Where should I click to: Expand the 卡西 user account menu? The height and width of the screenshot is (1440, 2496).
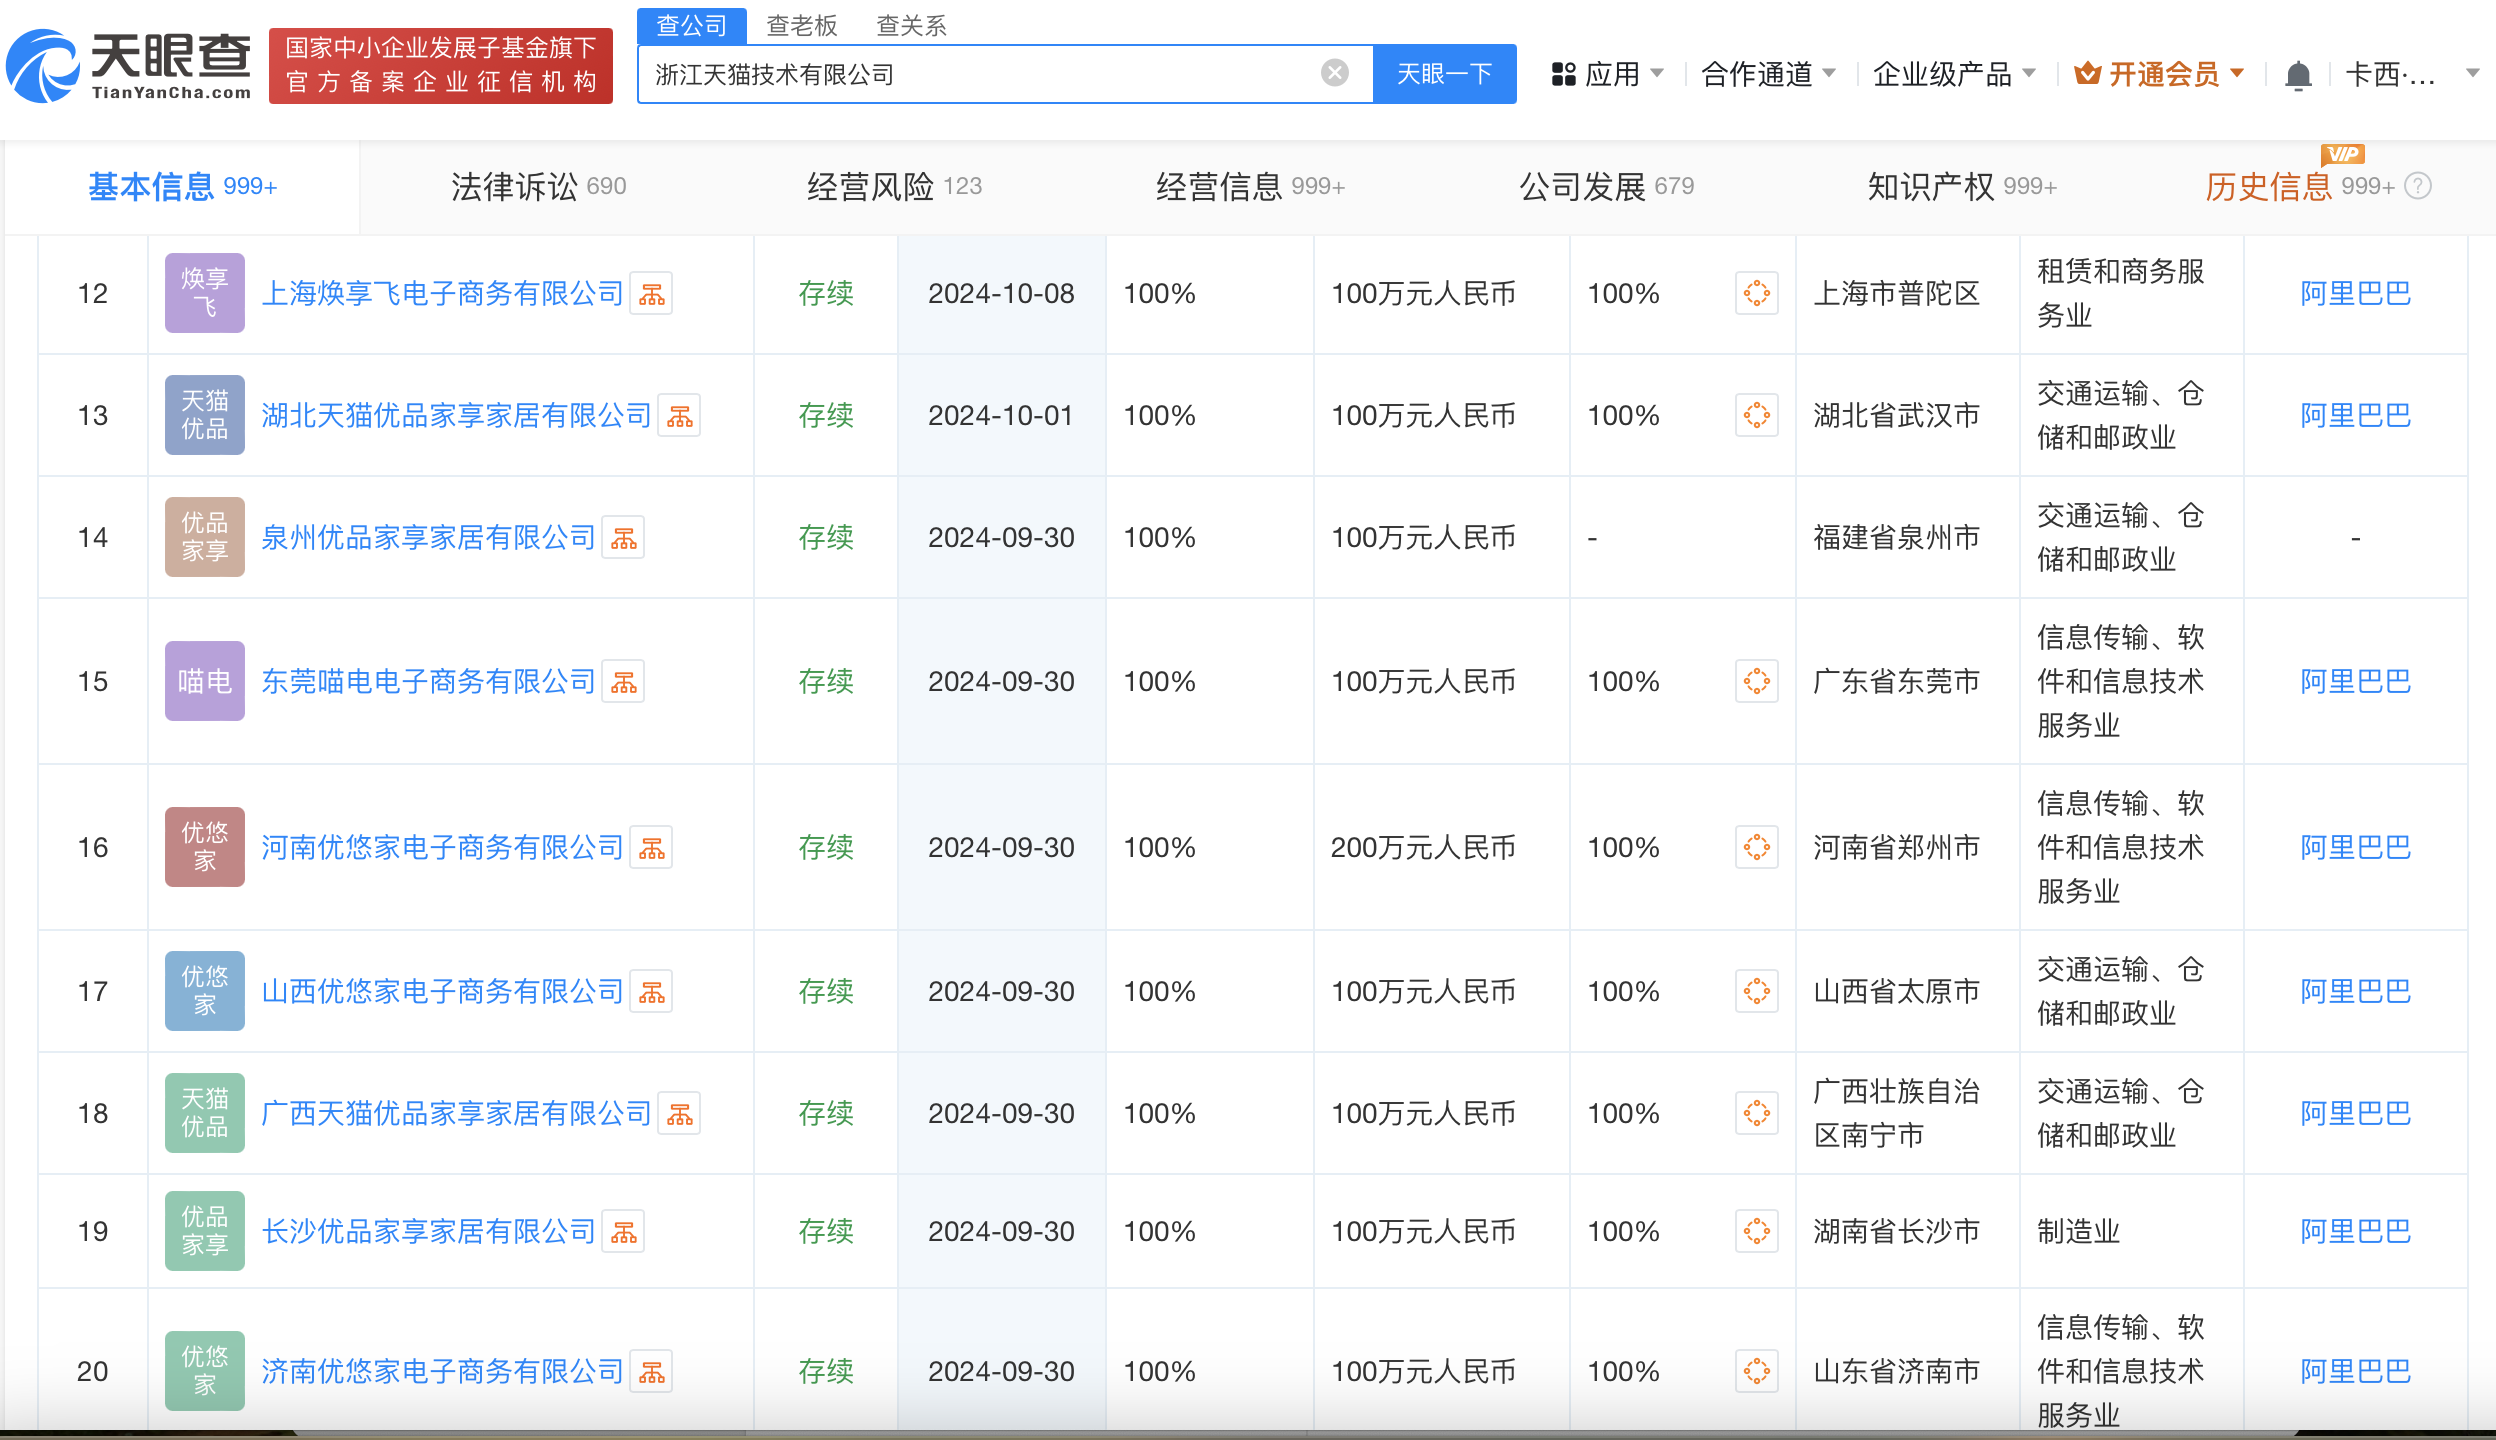tap(2412, 74)
